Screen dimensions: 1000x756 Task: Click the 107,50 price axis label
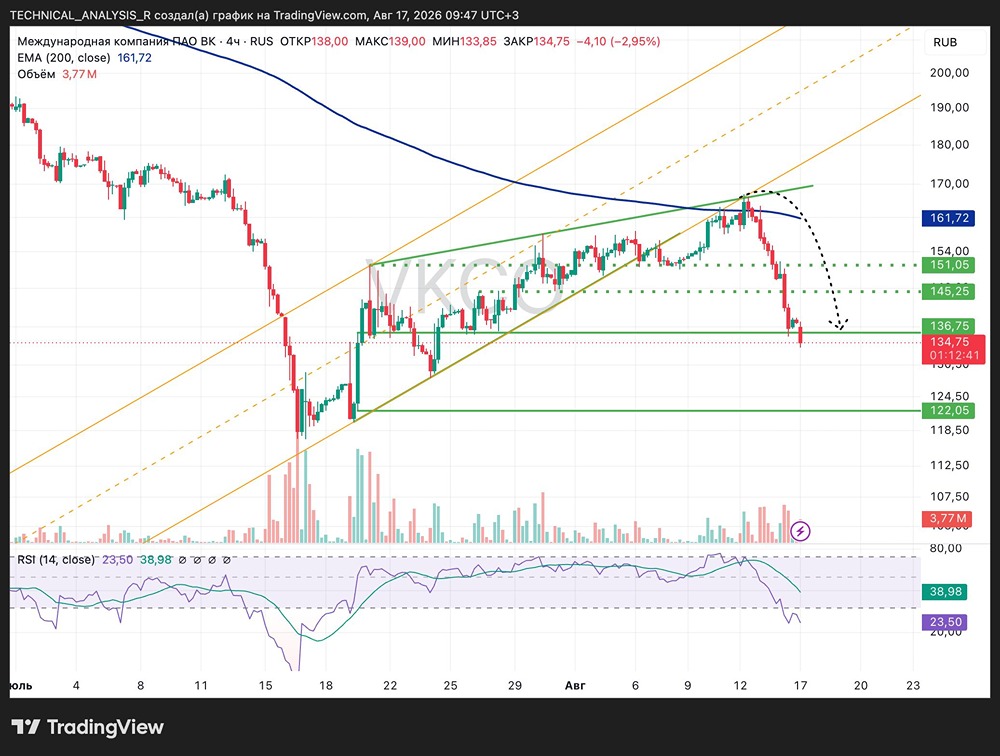click(949, 496)
